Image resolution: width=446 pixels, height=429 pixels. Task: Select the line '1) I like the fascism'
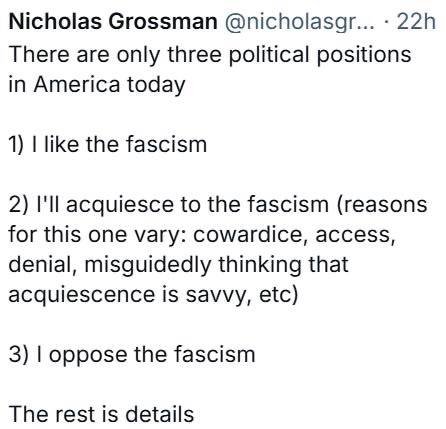pos(108,144)
